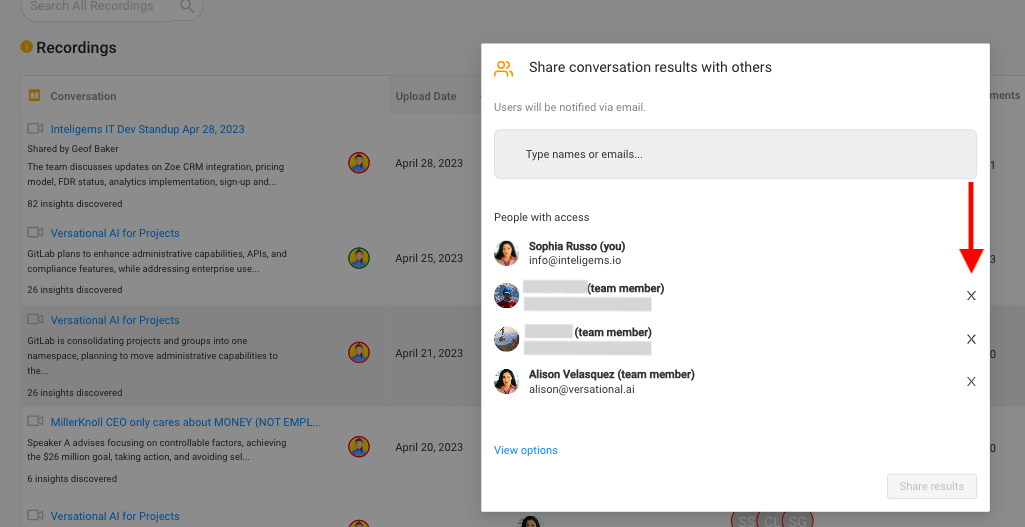Screen dimensions: 1025x527
Task: Remove the second team member's access
Action: click(x=971, y=339)
